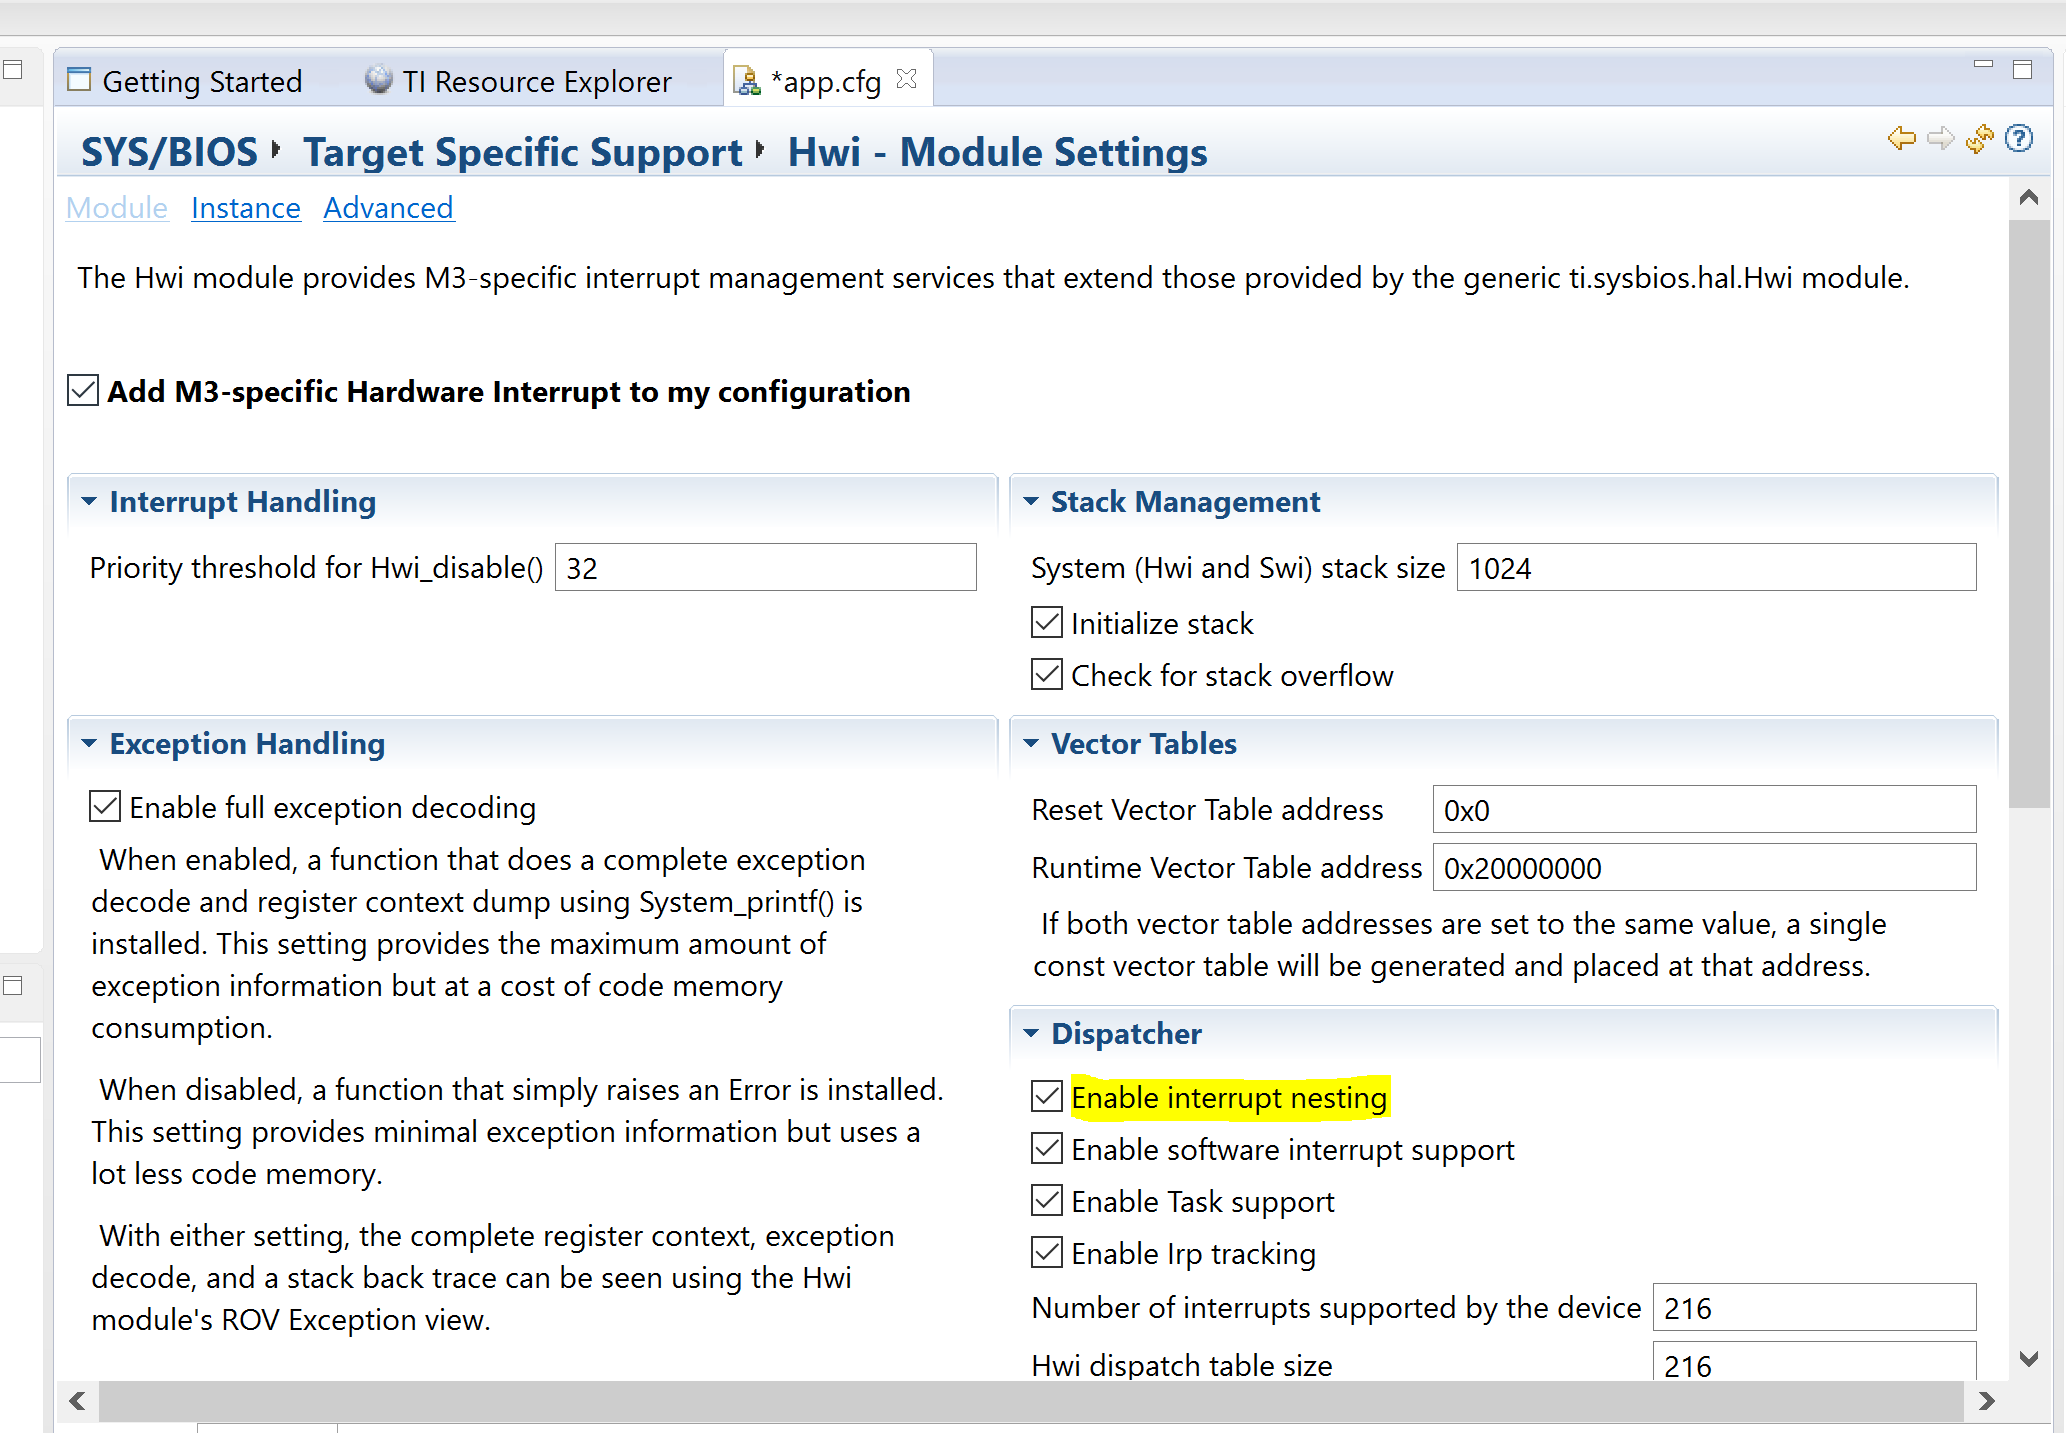Collapse the Interrupt Handling section
Image resolution: width=2066 pixels, height=1433 pixels.
(x=89, y=502)
